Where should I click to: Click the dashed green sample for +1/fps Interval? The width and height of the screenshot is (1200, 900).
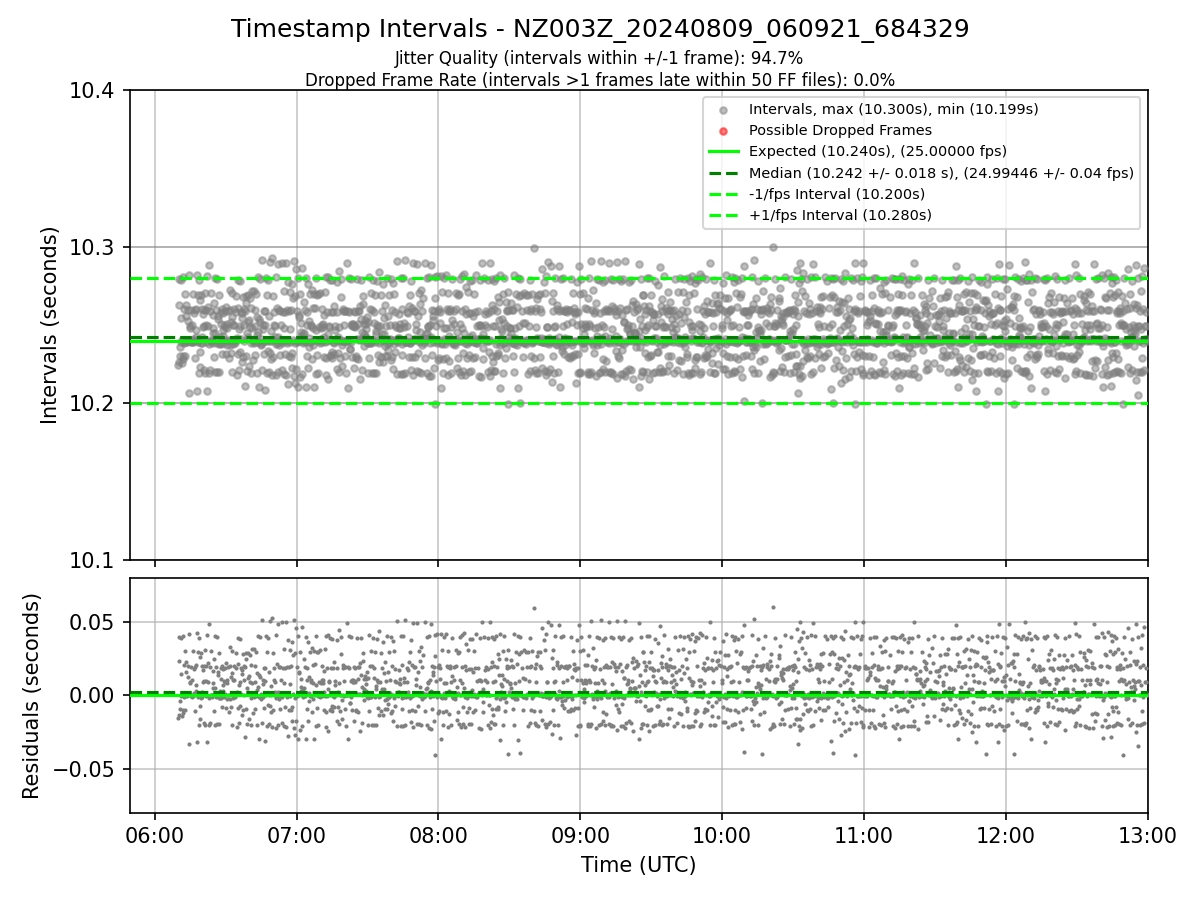point(724,216)
